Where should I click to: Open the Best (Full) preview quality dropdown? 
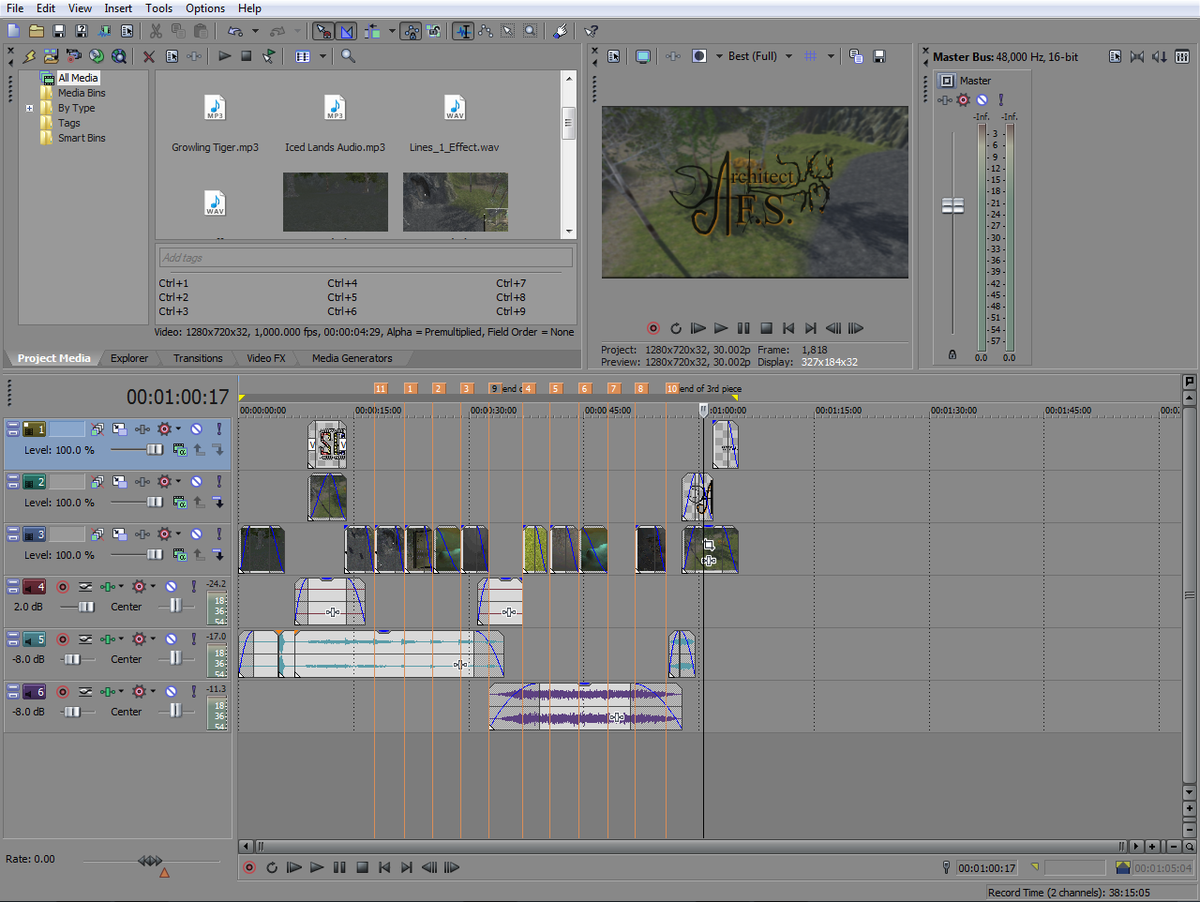pos(789,56)
